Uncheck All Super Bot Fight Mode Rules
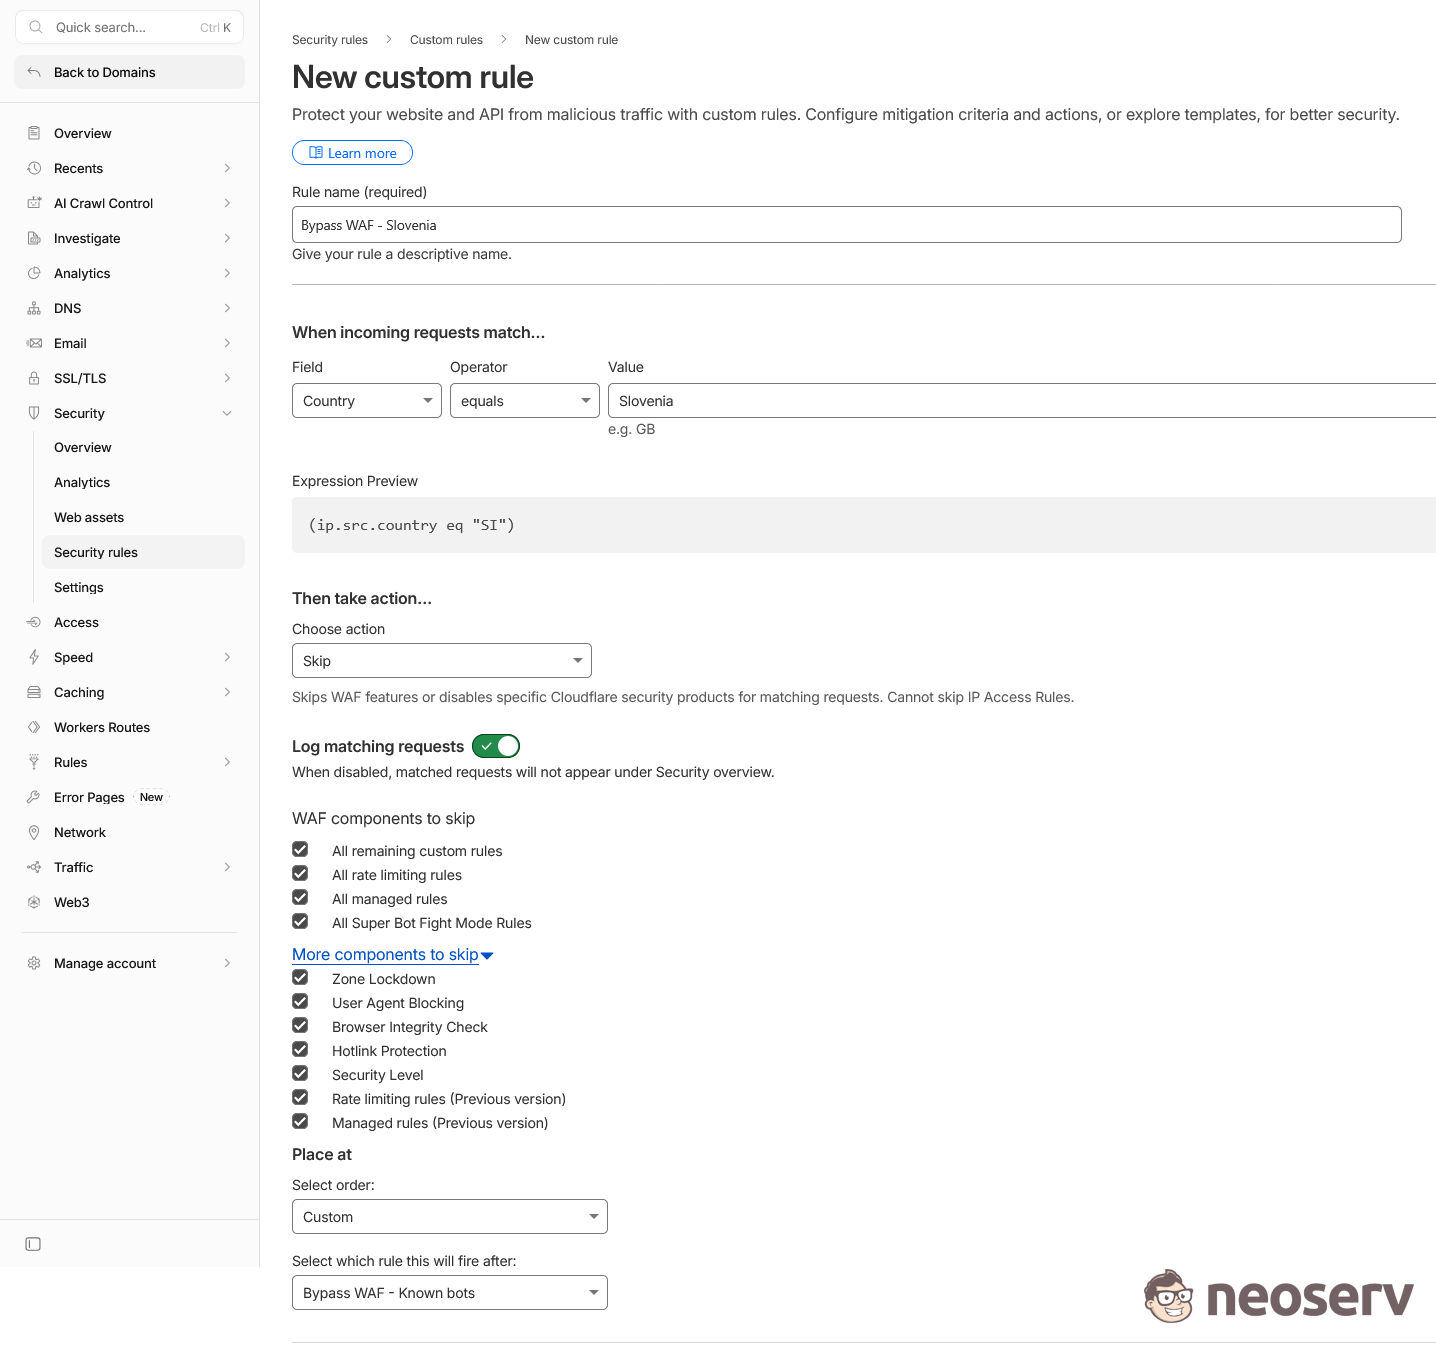The image size is (1436, 1358). click(x=300, y=922)
